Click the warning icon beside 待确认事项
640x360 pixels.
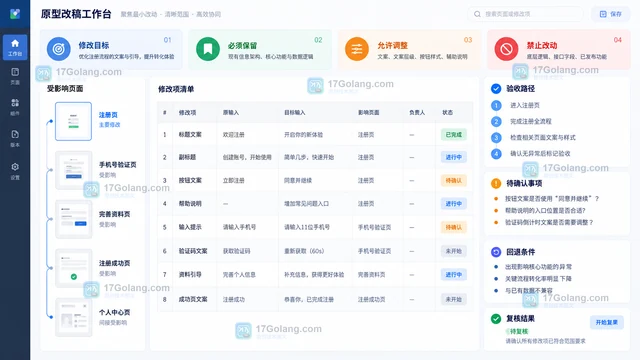click(496, 183)
